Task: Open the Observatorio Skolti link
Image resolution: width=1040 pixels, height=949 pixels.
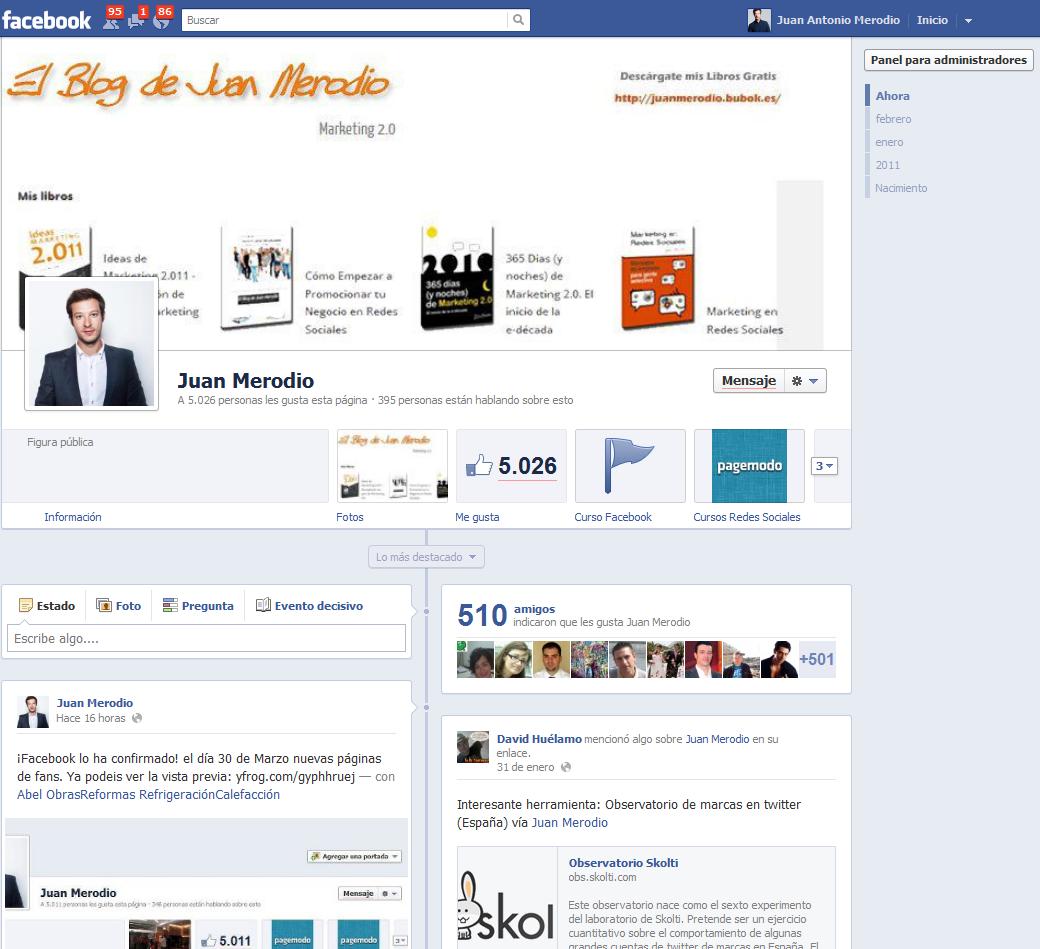Action: pyautogui.click(x=623, y=863)
